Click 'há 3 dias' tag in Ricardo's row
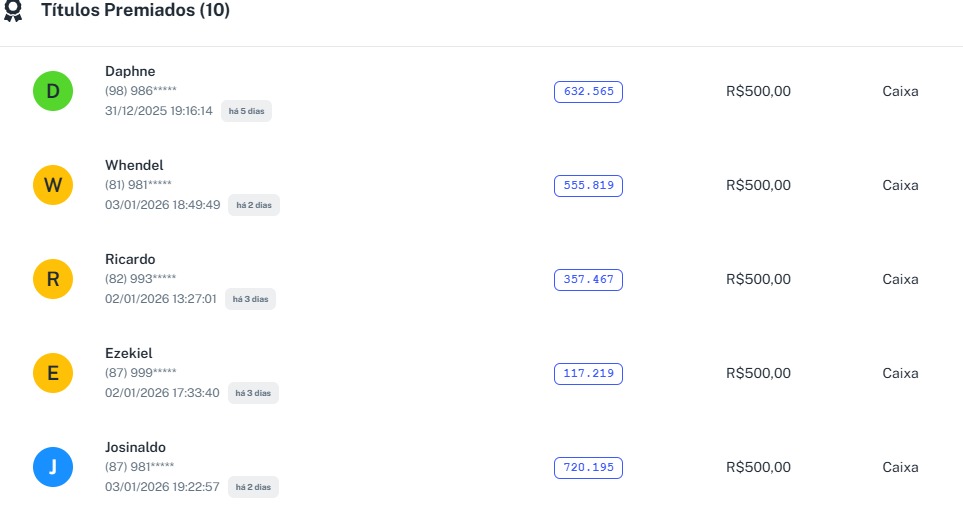 coord(250,299)
